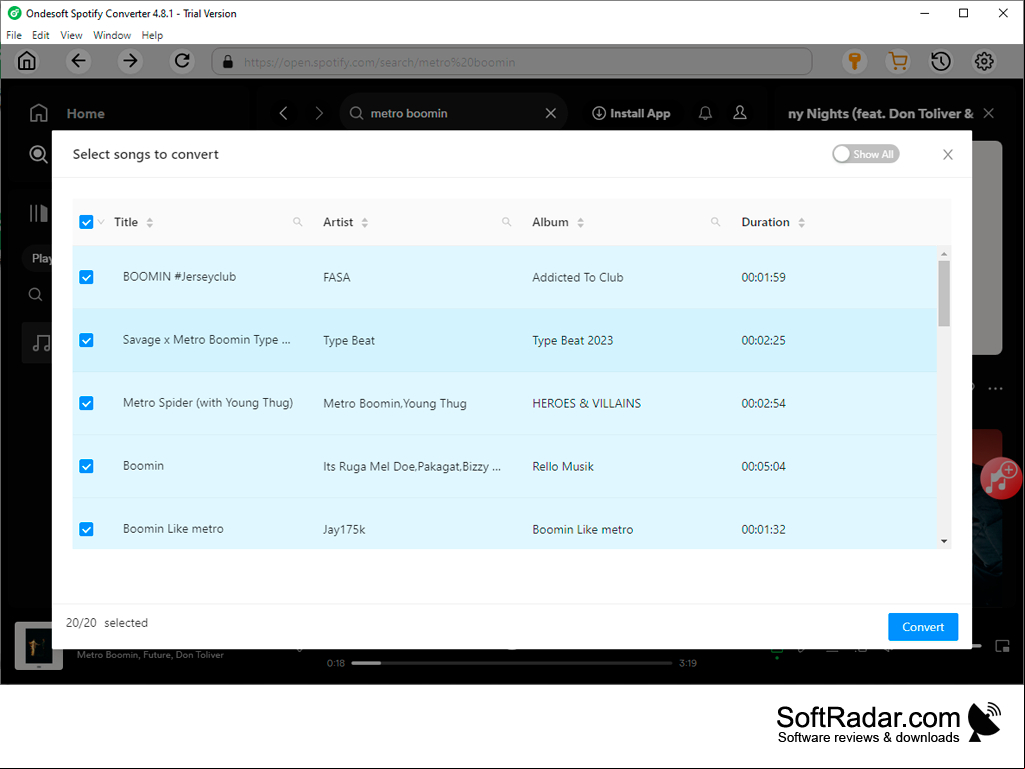Open the conversion history clock icon
1025x769 pixels.
[941, 61]
